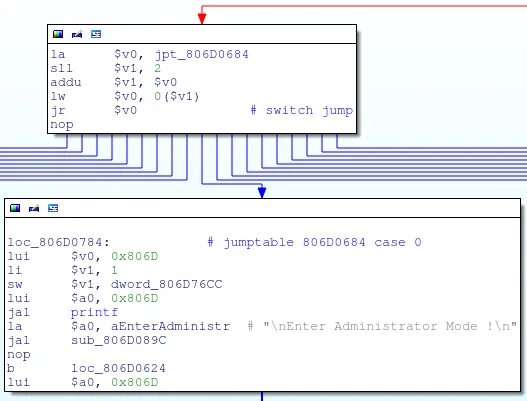Click the aEnterAdministr string reference
This screenshot has height=401, width=527.
click(170, 326)
